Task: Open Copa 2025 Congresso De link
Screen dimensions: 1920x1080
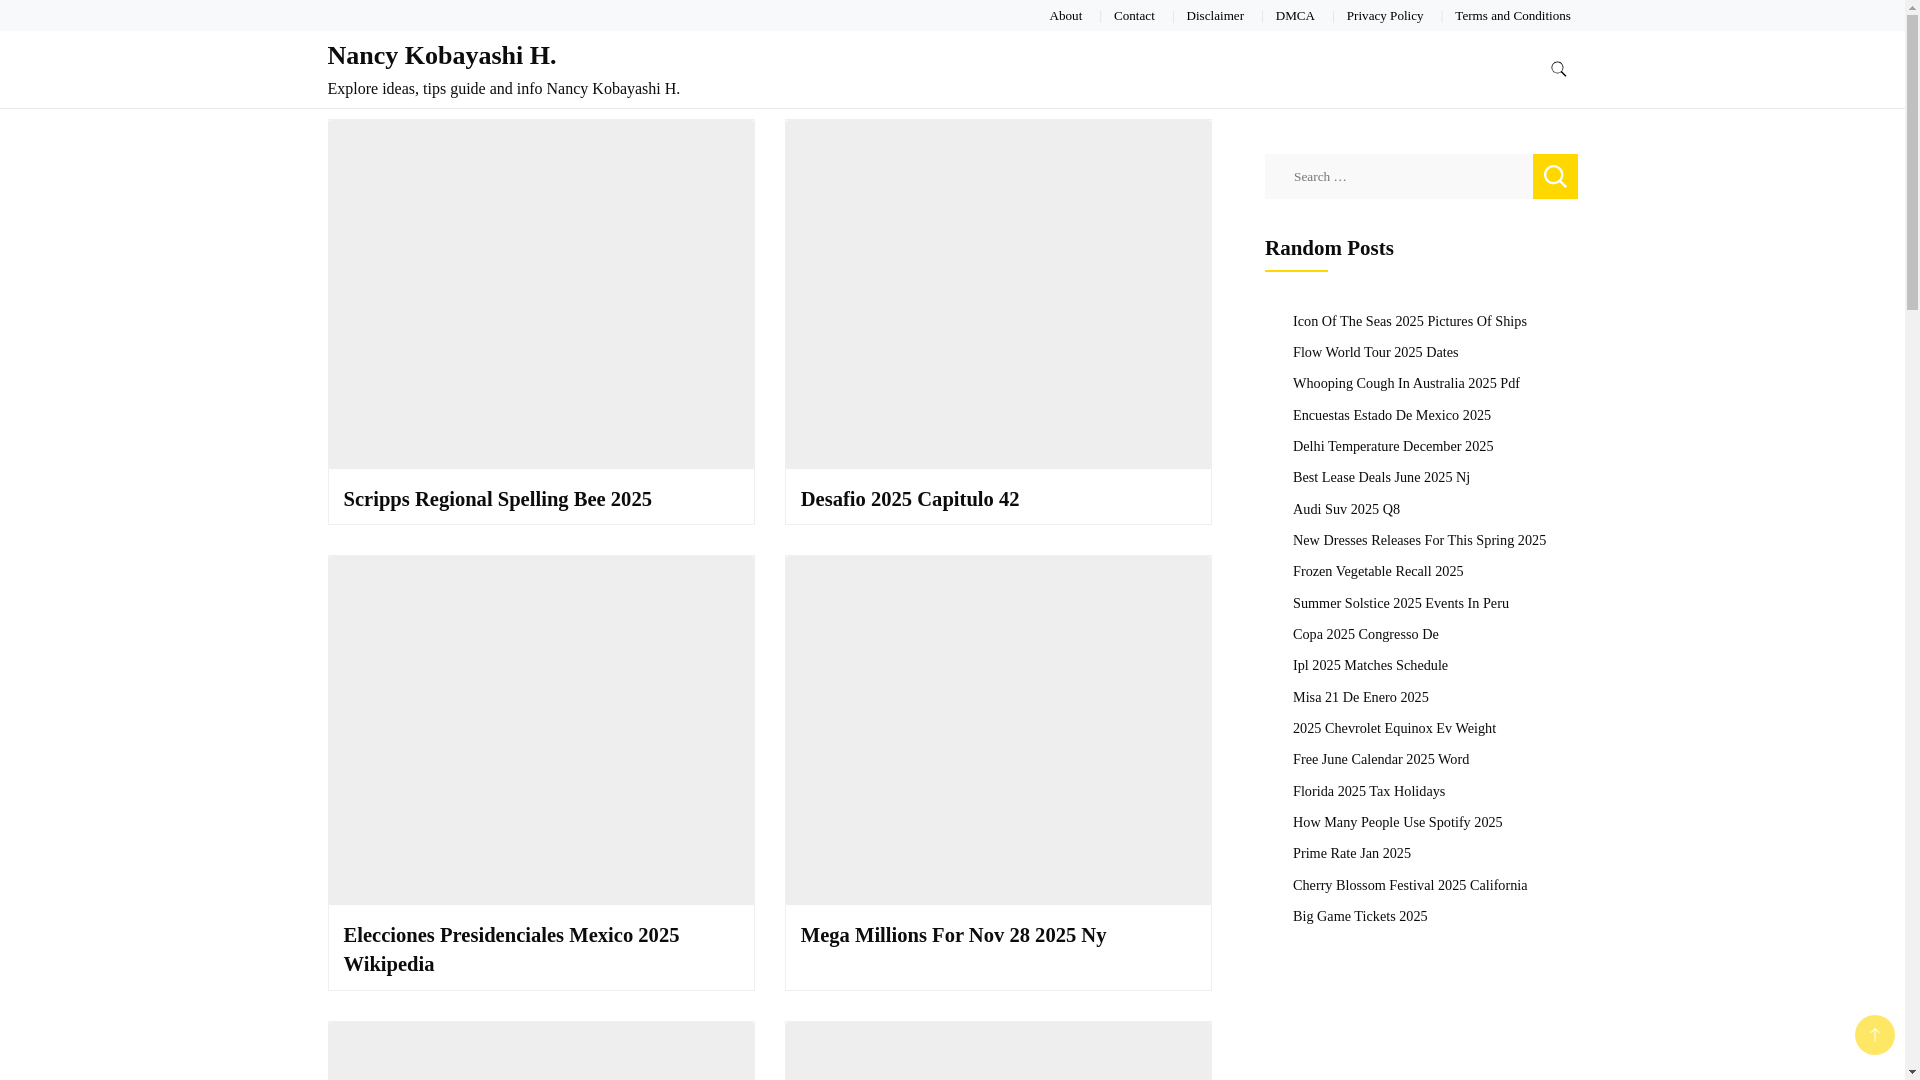Action: (1365, 634)
